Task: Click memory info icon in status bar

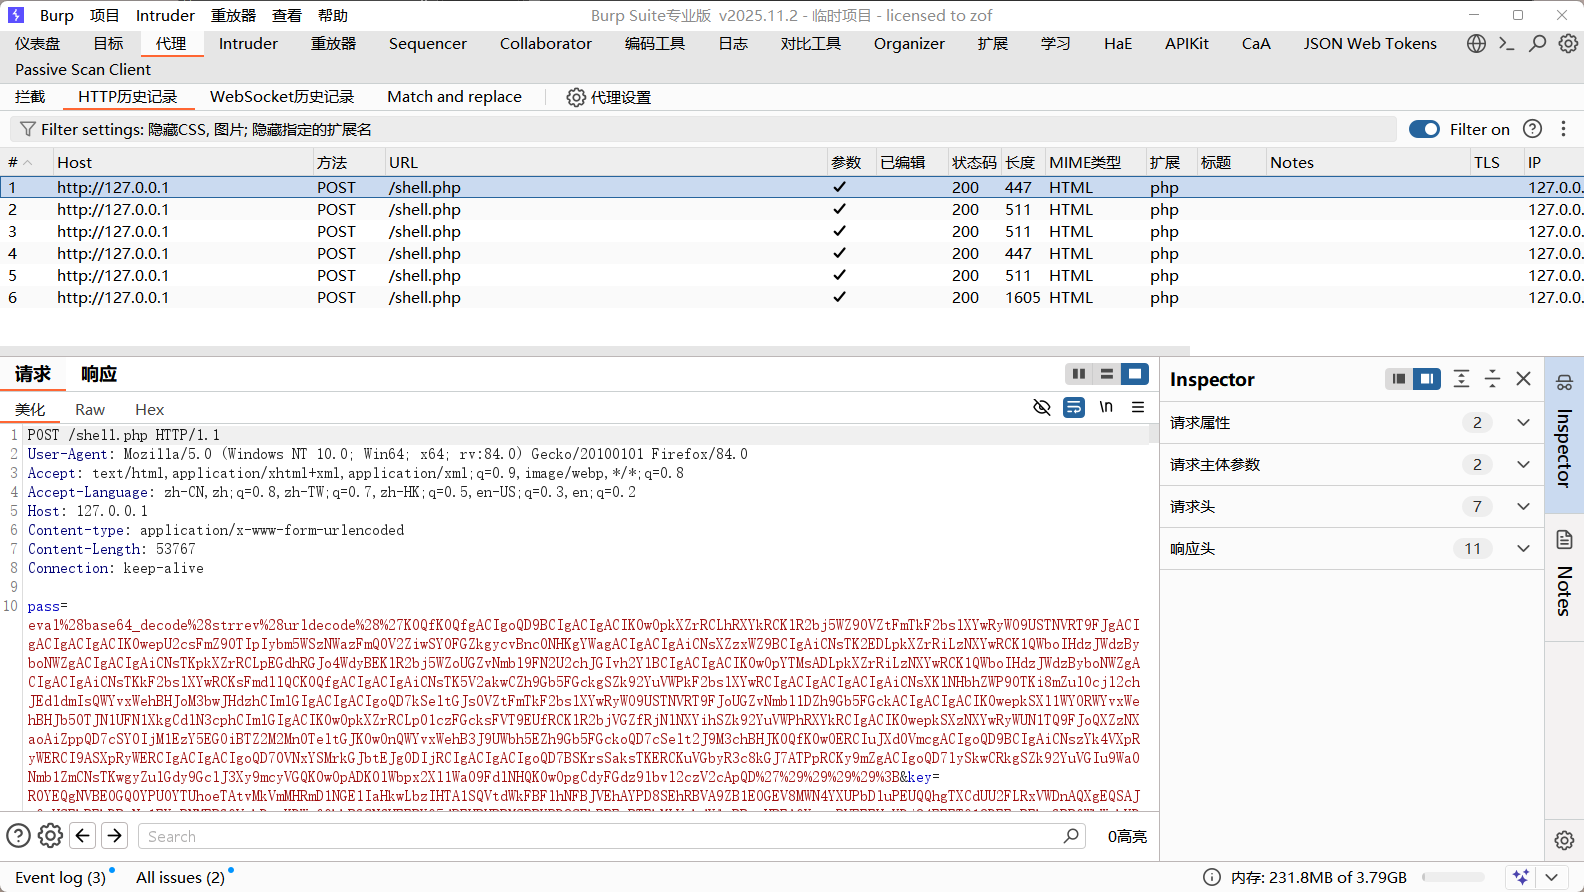Action: pos(1212,877)
